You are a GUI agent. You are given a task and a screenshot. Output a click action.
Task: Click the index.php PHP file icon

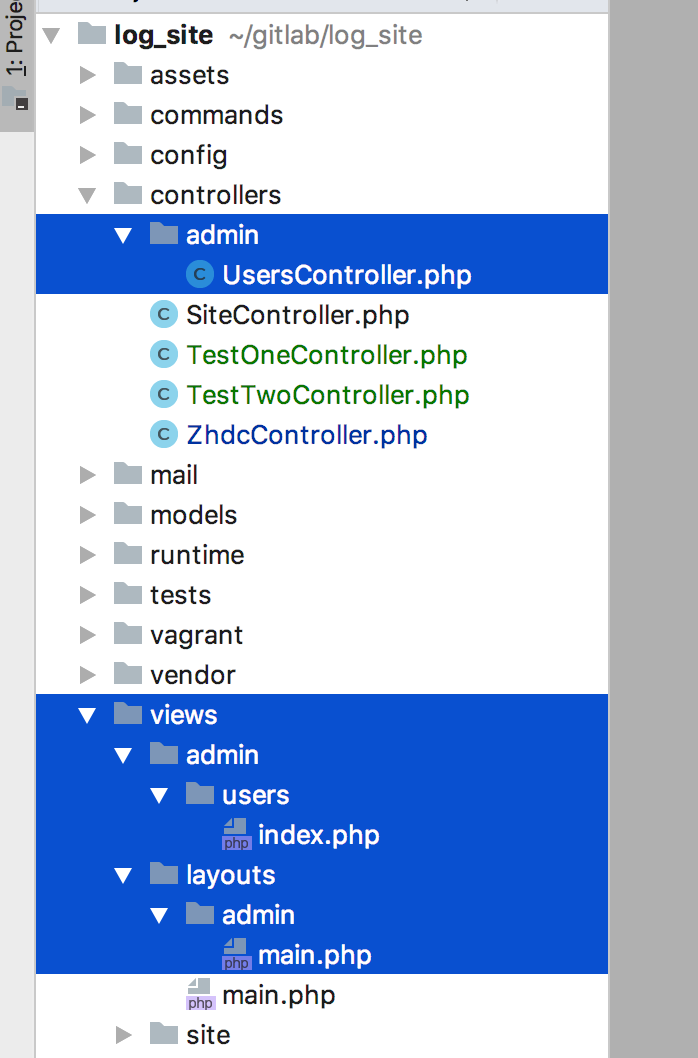[x=236, y=835]
